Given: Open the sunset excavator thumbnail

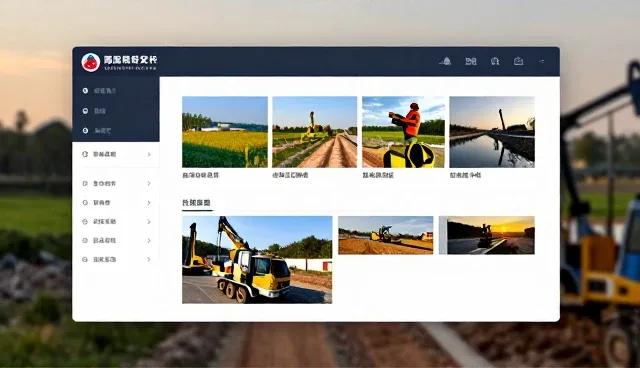Looking at the screenshot, I should pos(487,235).
